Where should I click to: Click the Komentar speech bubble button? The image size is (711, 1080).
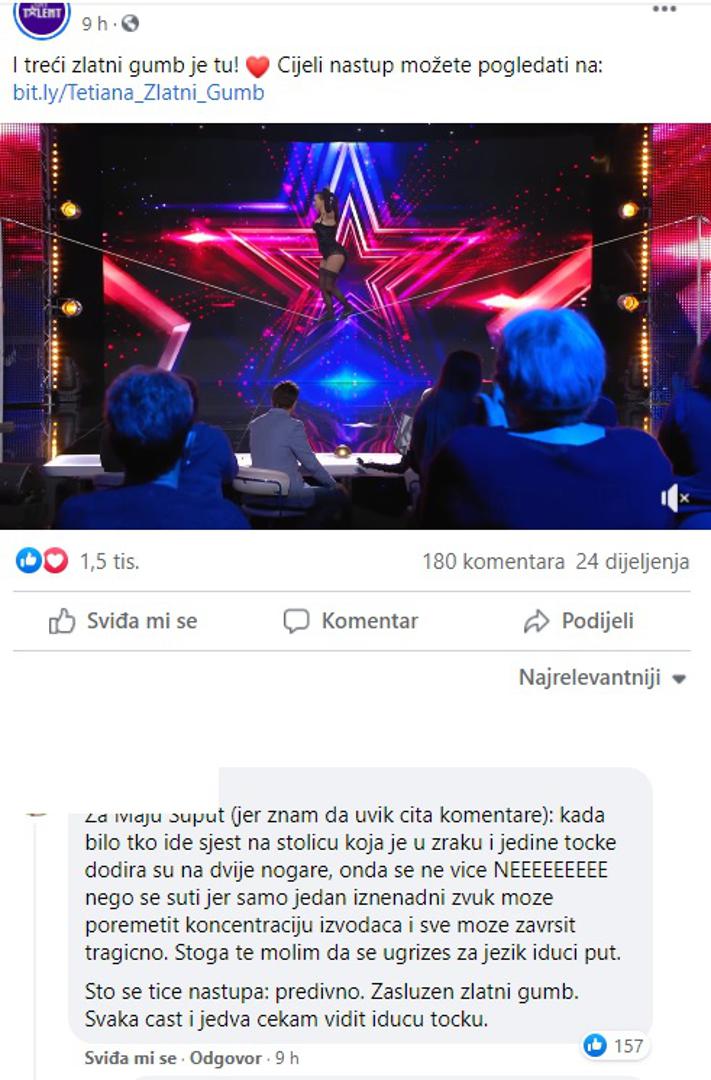[351, 621]
